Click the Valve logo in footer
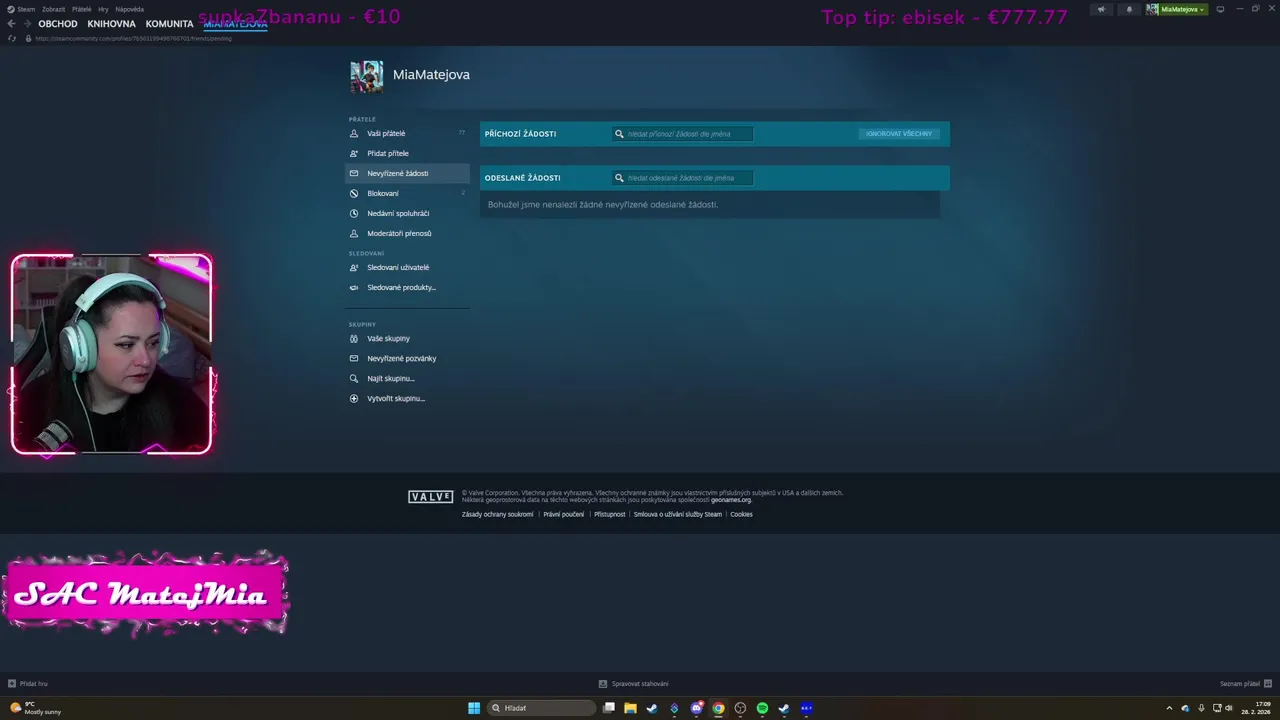The image size is (1280, 720). pyautogui.click(x=431, y=497)
